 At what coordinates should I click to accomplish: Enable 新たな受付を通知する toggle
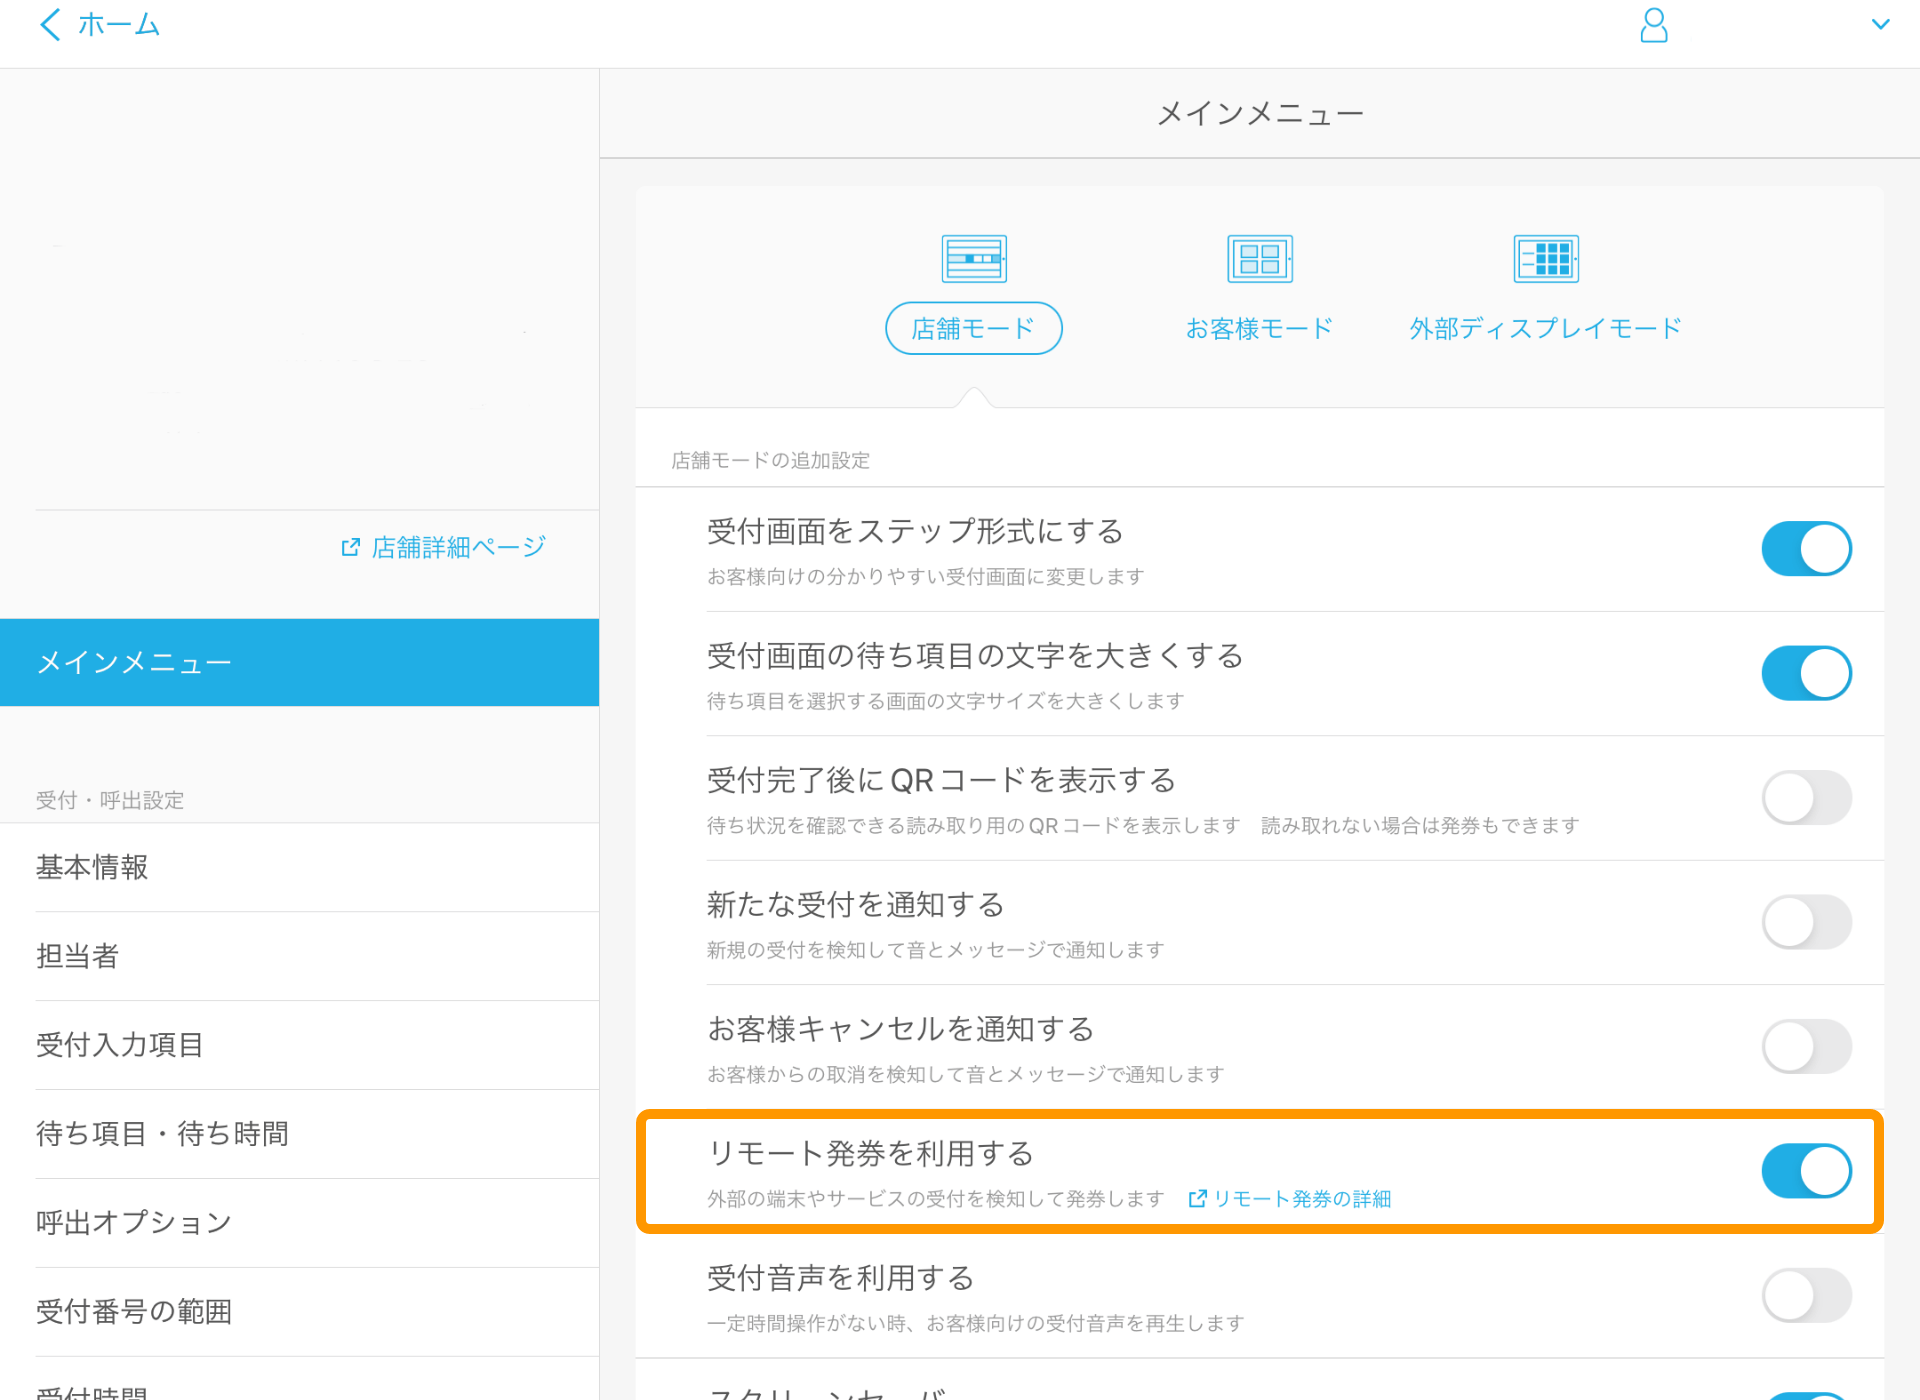click(x=1806, y=922)
